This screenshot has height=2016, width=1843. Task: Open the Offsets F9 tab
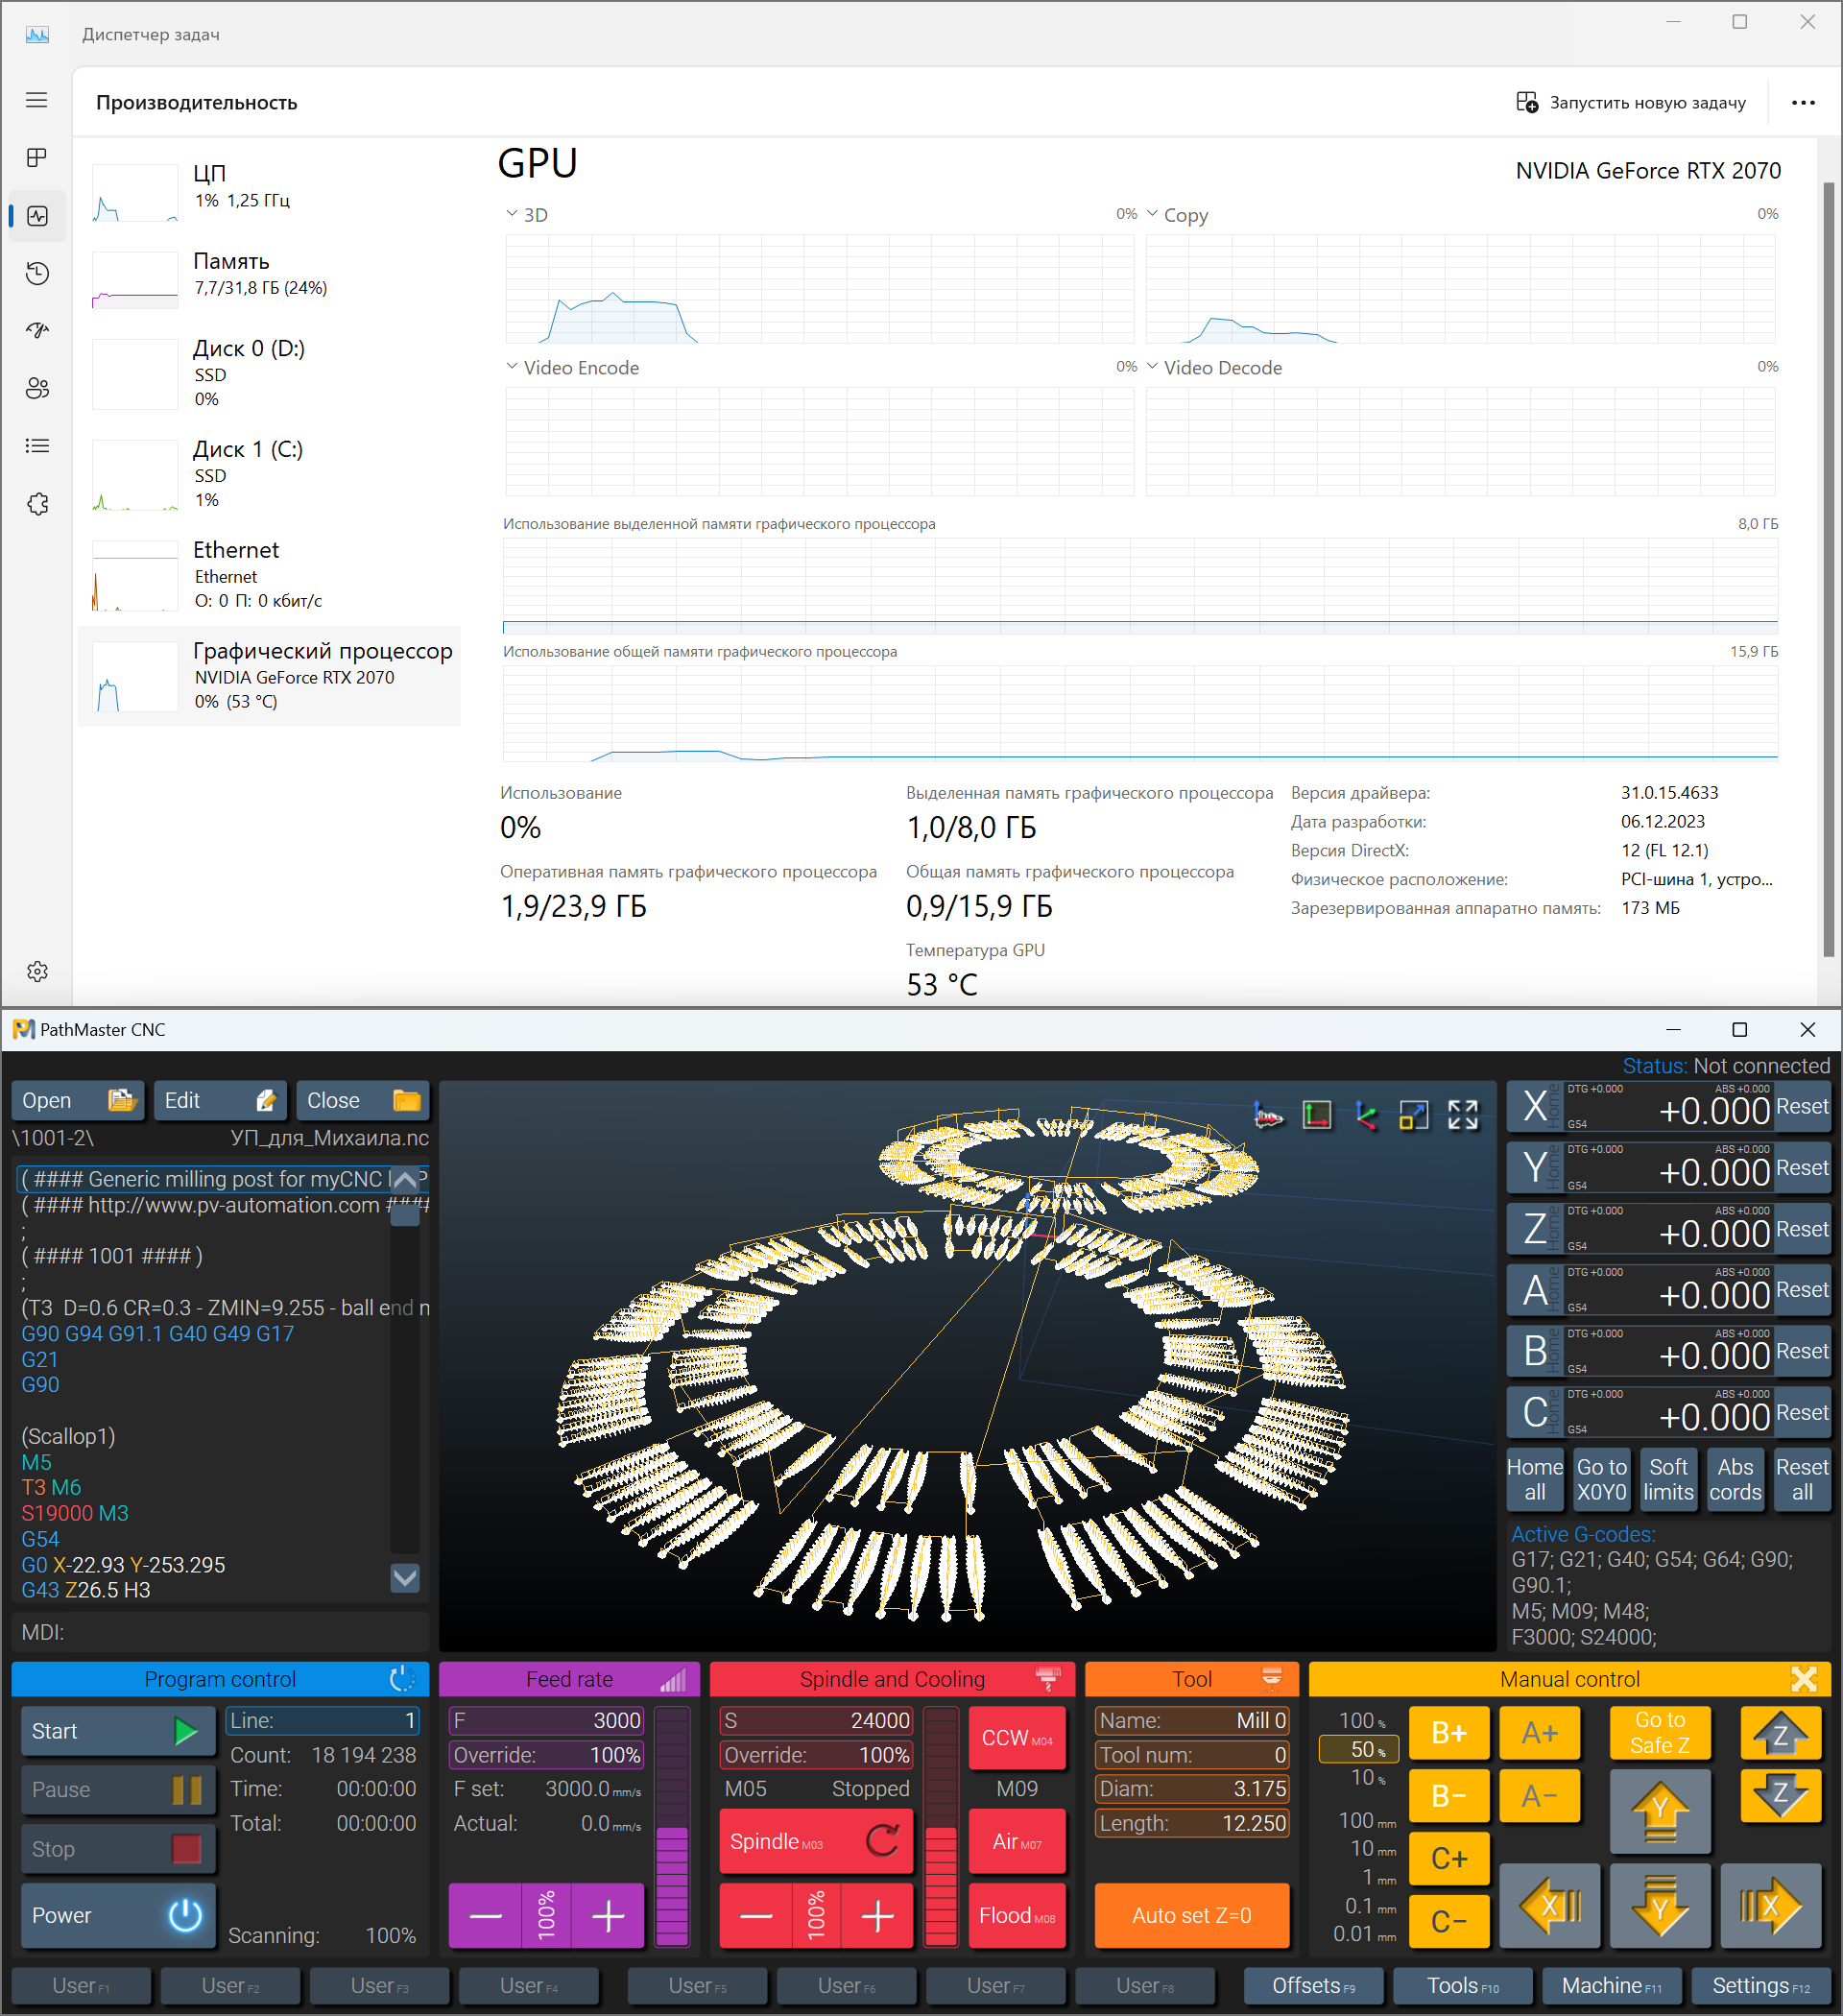pos(1313,1985)
